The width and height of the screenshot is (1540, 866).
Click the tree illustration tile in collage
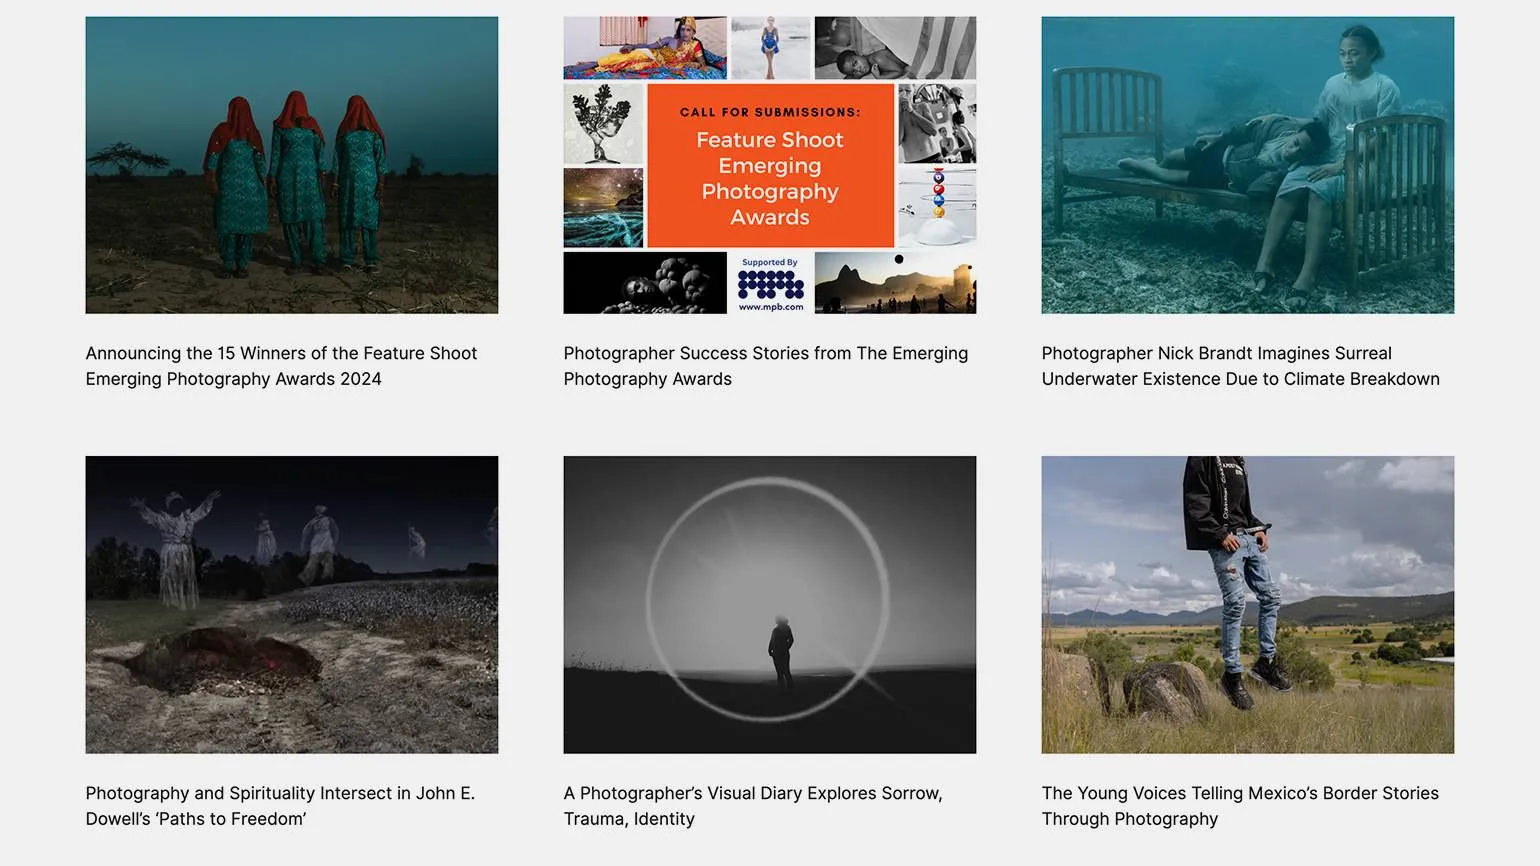(603, 123)
